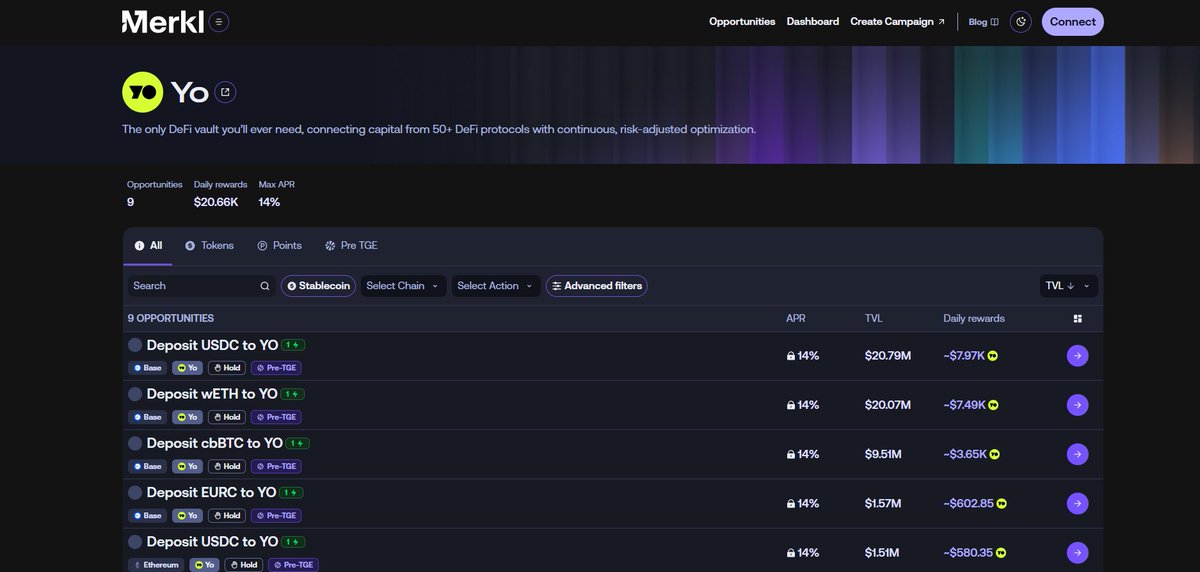Click YO token icon next to ~$3.65K
The height and width of the screenshot is (572, 1200).
point(994,454)
